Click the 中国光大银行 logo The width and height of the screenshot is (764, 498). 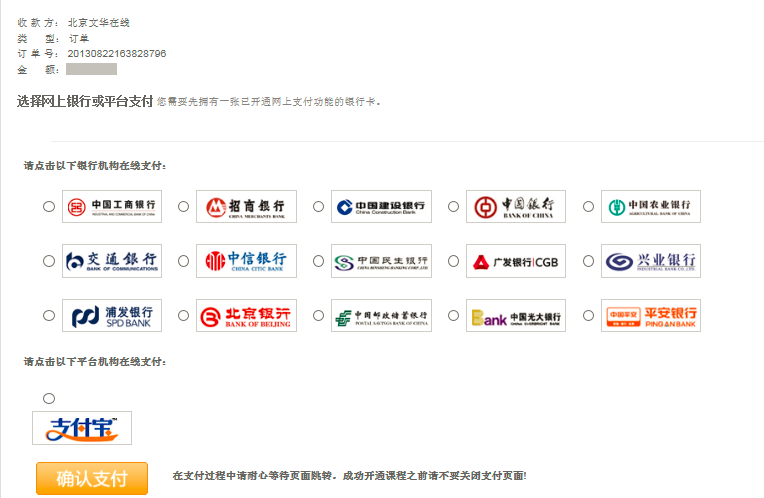tap(516, 316)
